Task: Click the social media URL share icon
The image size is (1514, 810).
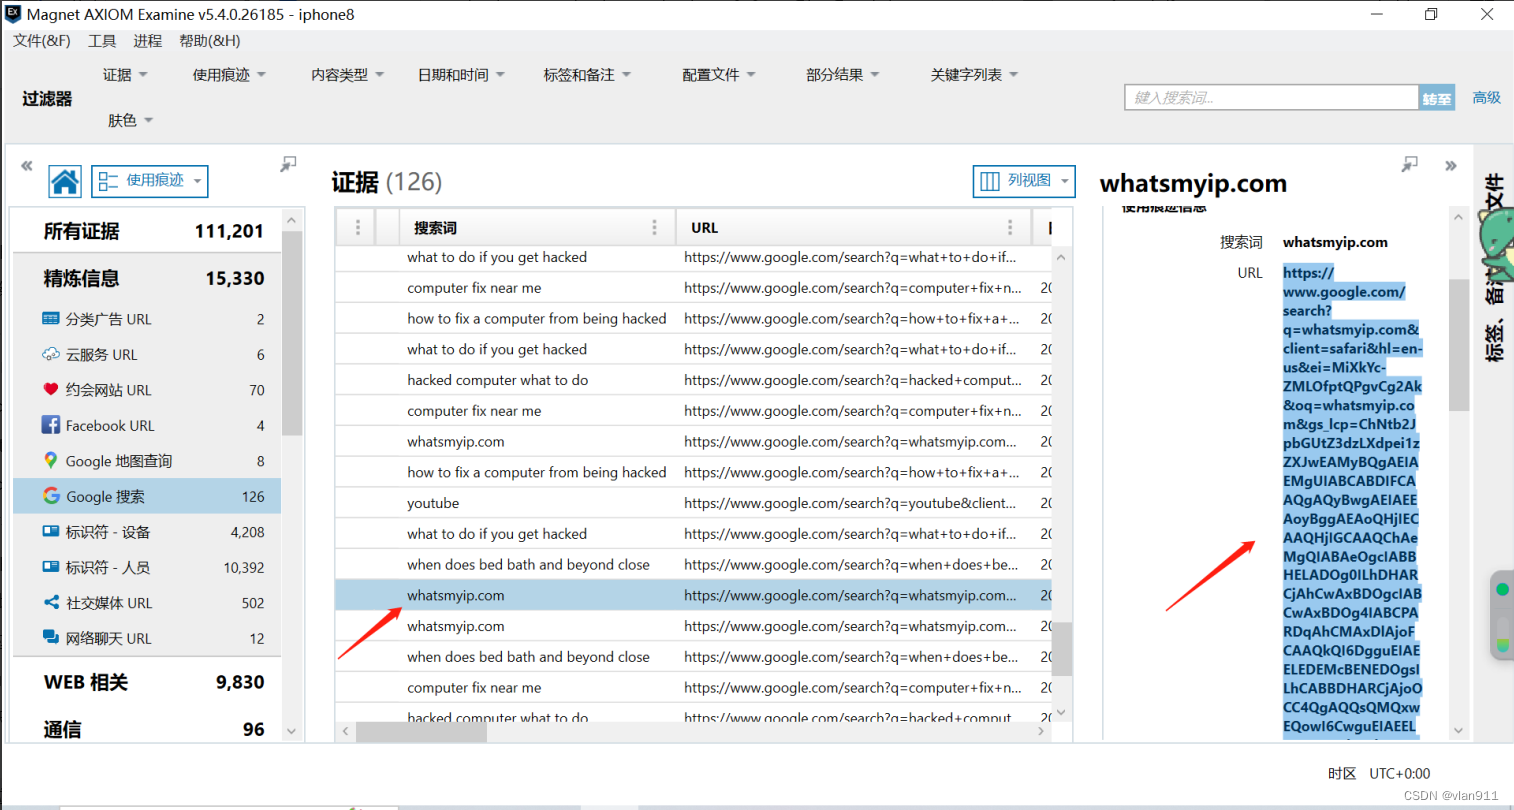Action: pos(51,602)
